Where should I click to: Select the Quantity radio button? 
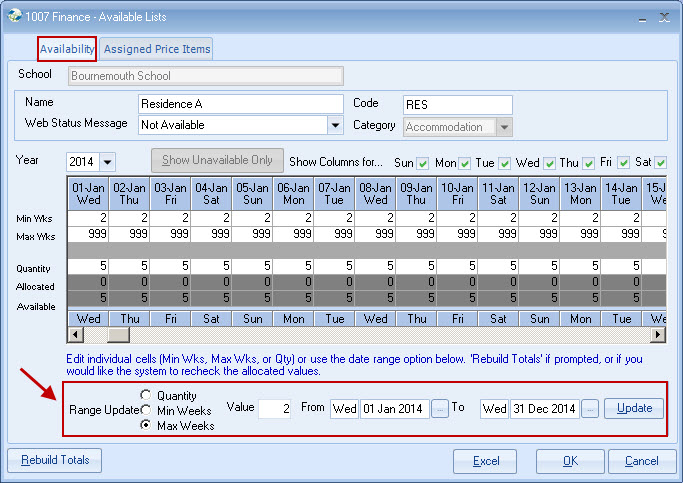(147, 395)
